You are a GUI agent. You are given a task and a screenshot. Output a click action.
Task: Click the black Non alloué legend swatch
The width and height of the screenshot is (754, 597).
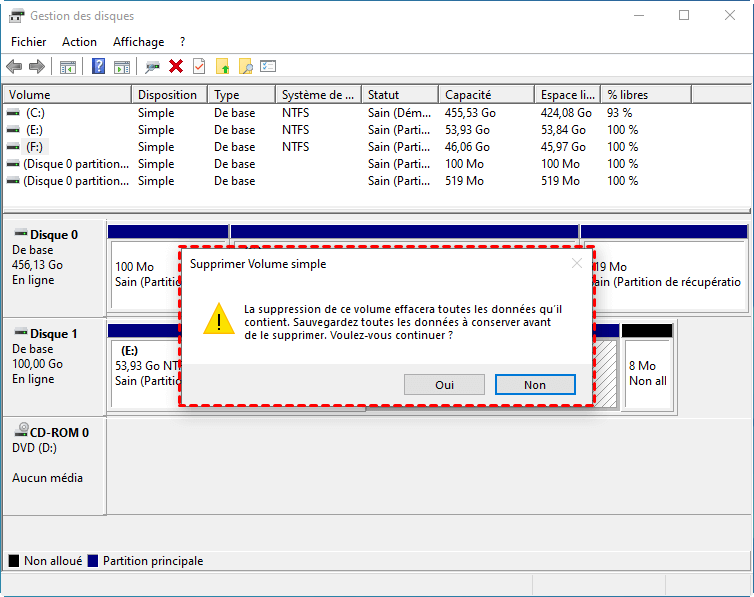coord(14,560)
